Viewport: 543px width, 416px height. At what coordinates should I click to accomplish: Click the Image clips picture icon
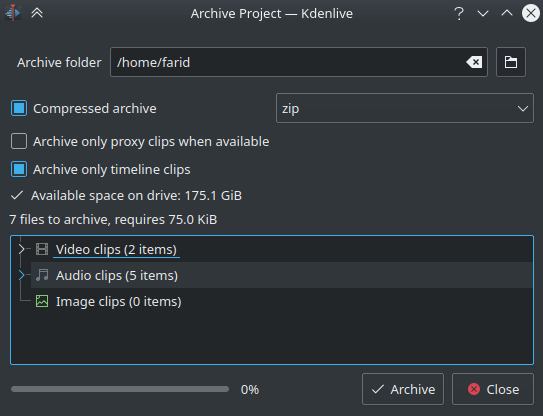[x=42, y=301]
